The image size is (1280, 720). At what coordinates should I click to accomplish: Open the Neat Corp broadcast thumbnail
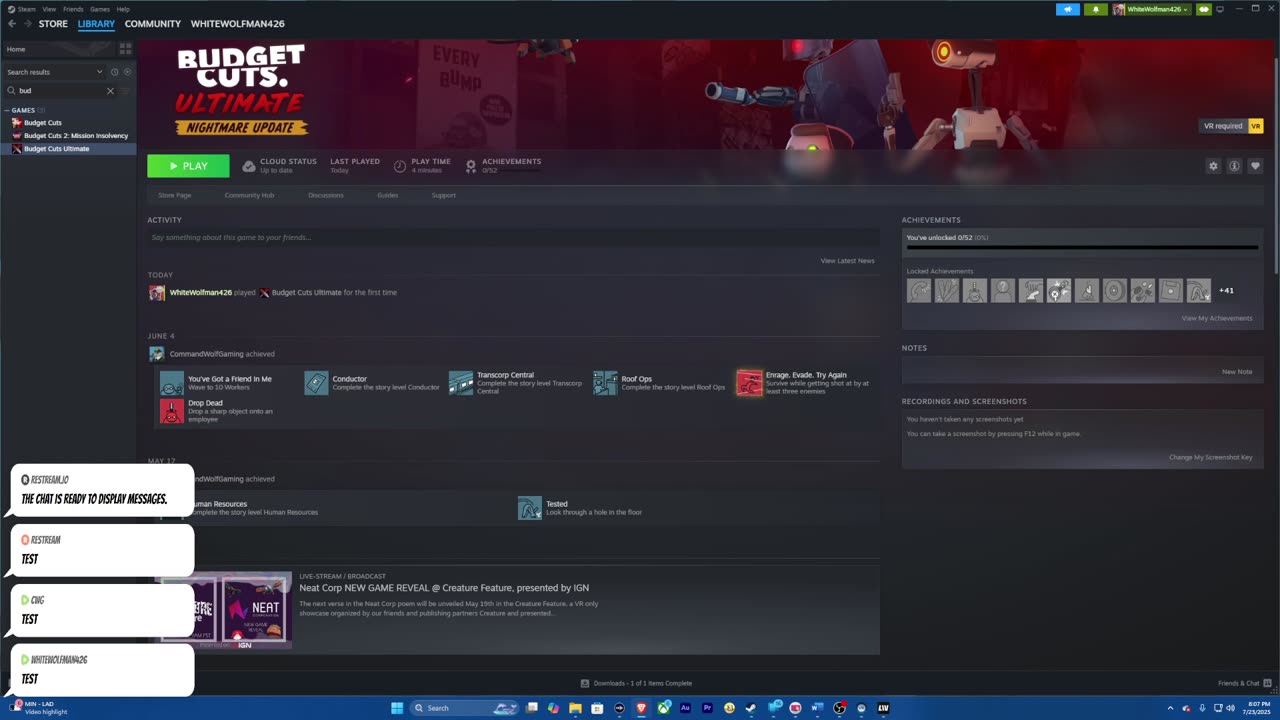225,610
